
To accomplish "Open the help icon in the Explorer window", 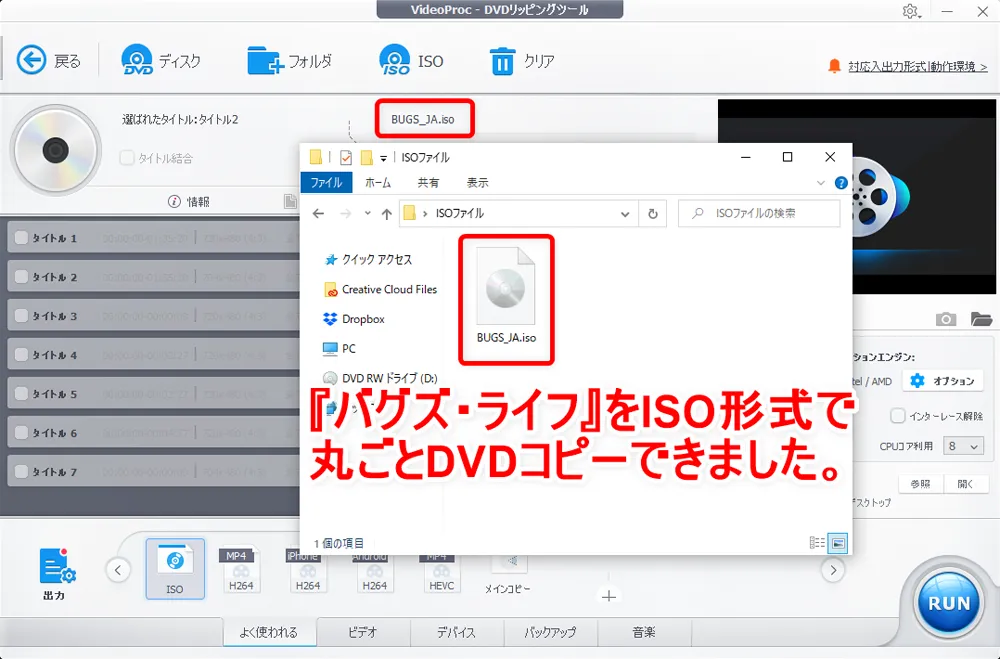I will coord(841,183).
